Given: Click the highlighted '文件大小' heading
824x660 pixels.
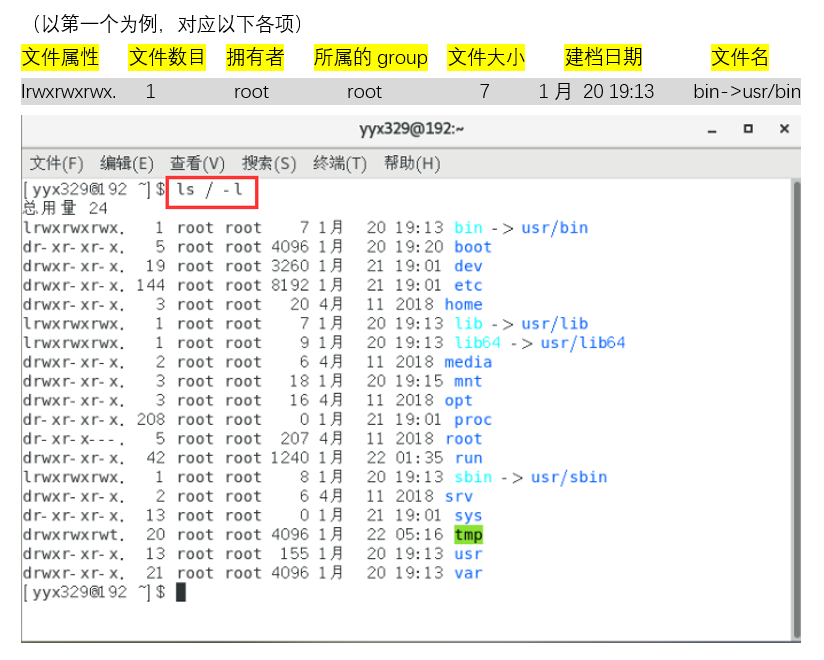Looking at the screenshot, I should point(486,57).
